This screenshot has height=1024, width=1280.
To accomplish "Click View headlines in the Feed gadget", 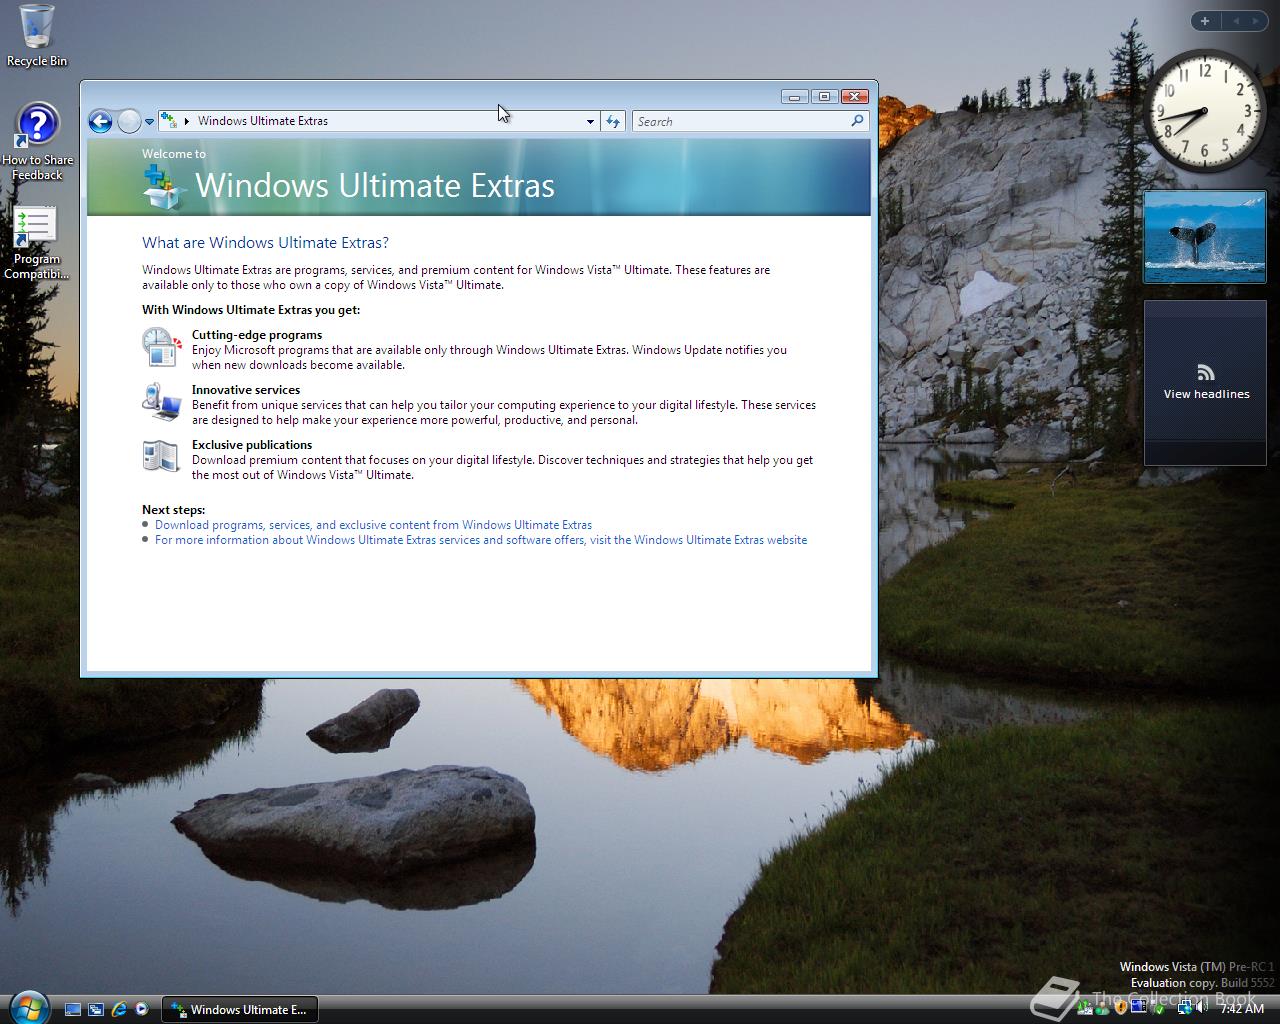I will 1206,394.
